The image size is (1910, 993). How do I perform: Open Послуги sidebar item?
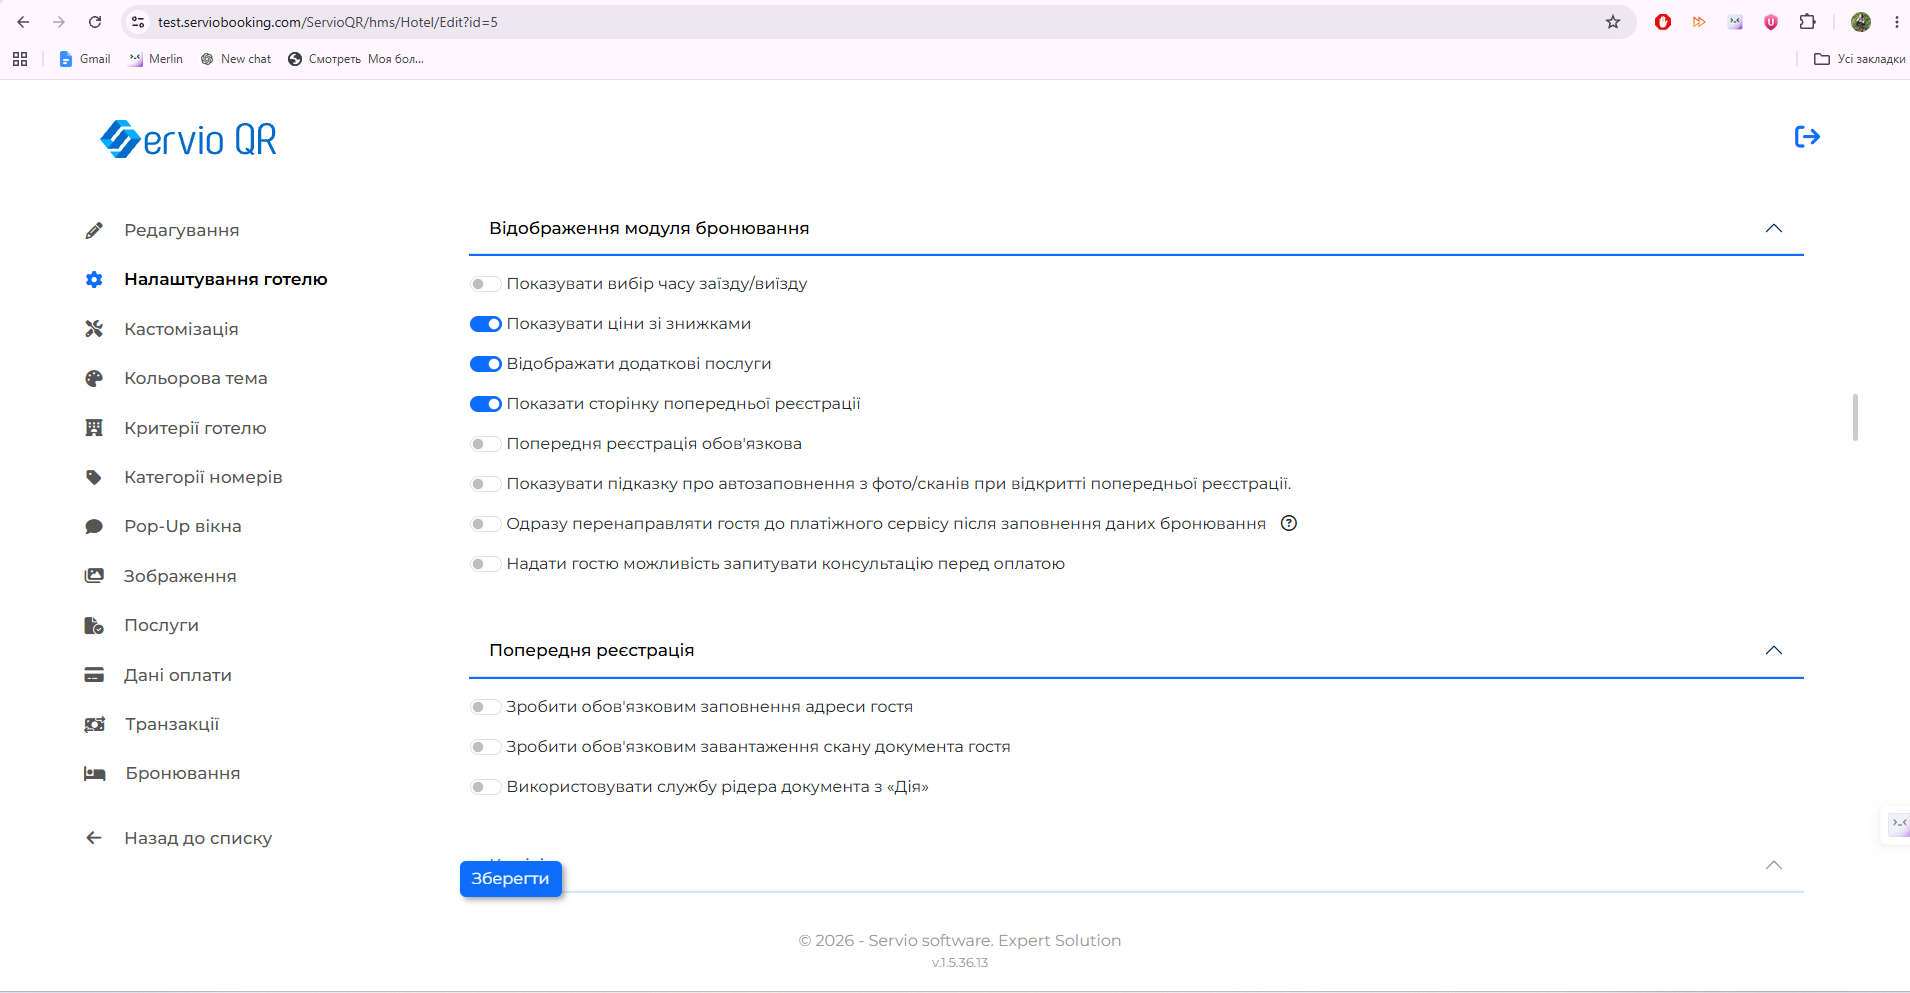pyautogui.click(x=161, y=626)
